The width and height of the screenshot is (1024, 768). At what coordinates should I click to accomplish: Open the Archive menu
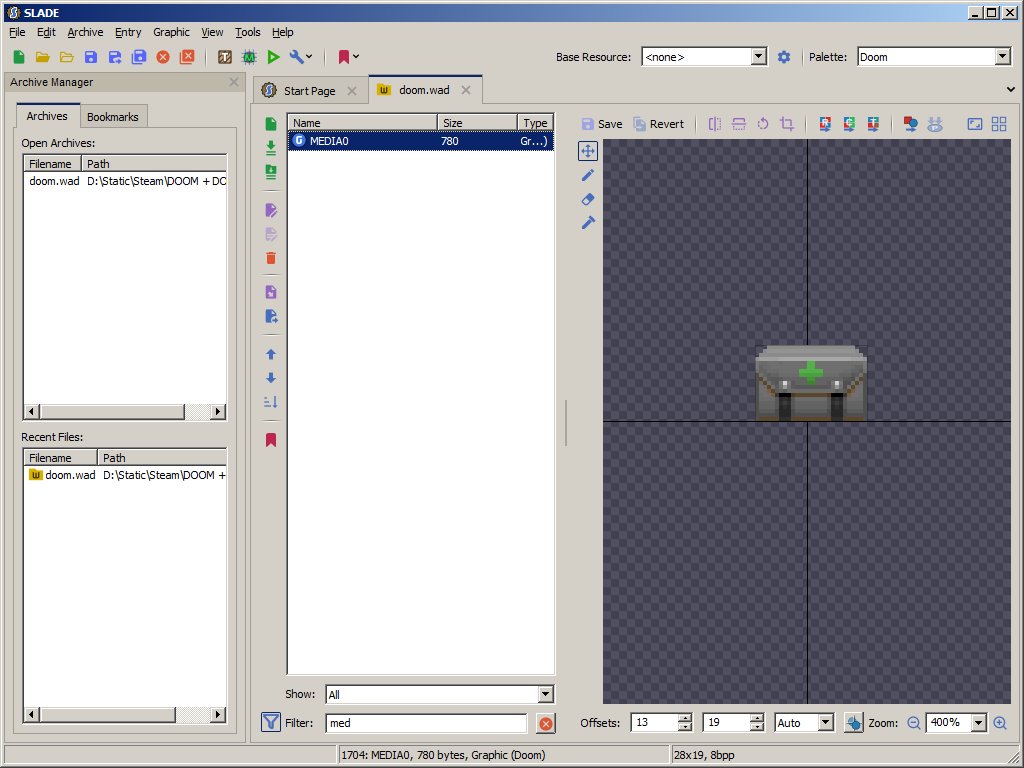point(85,32)
